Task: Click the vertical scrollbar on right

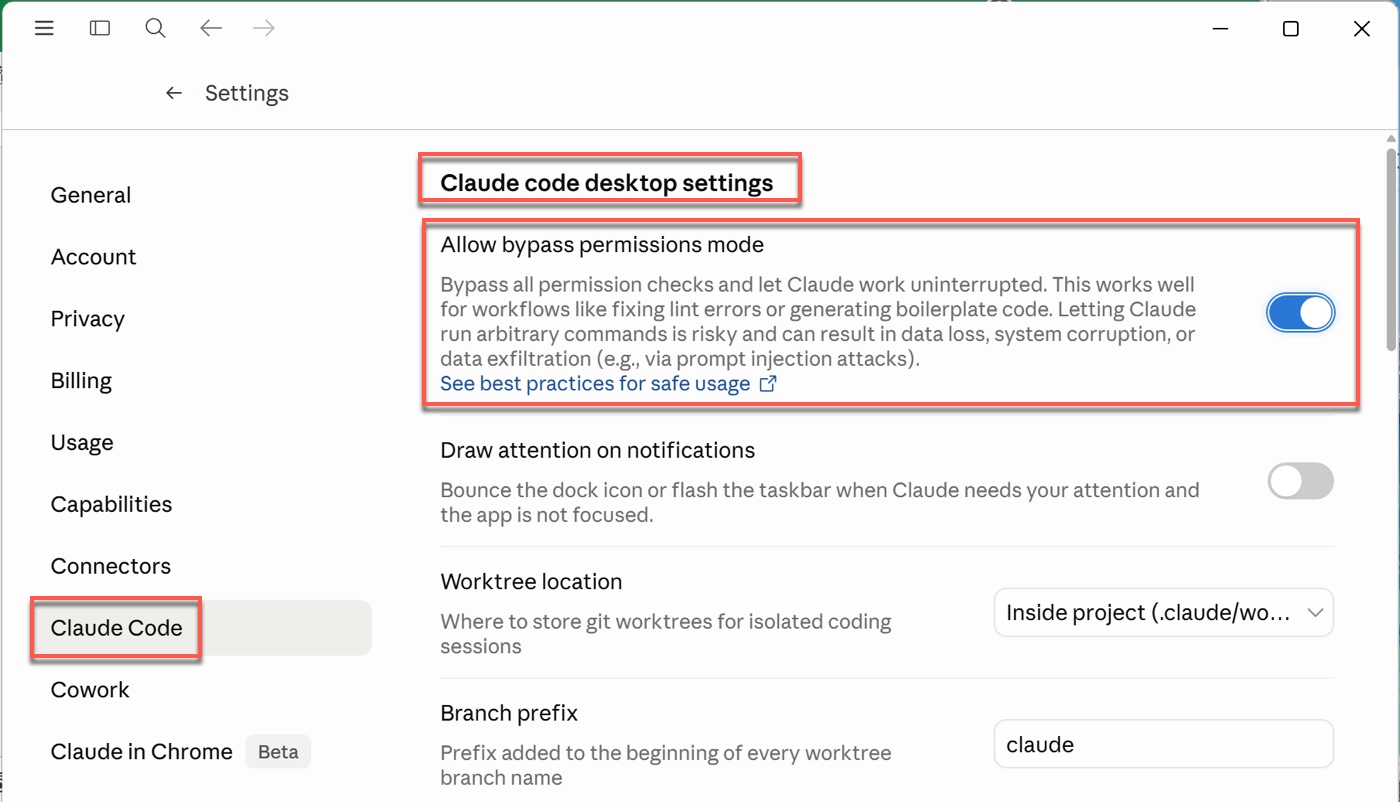Action: click(x=1391, y=250)
